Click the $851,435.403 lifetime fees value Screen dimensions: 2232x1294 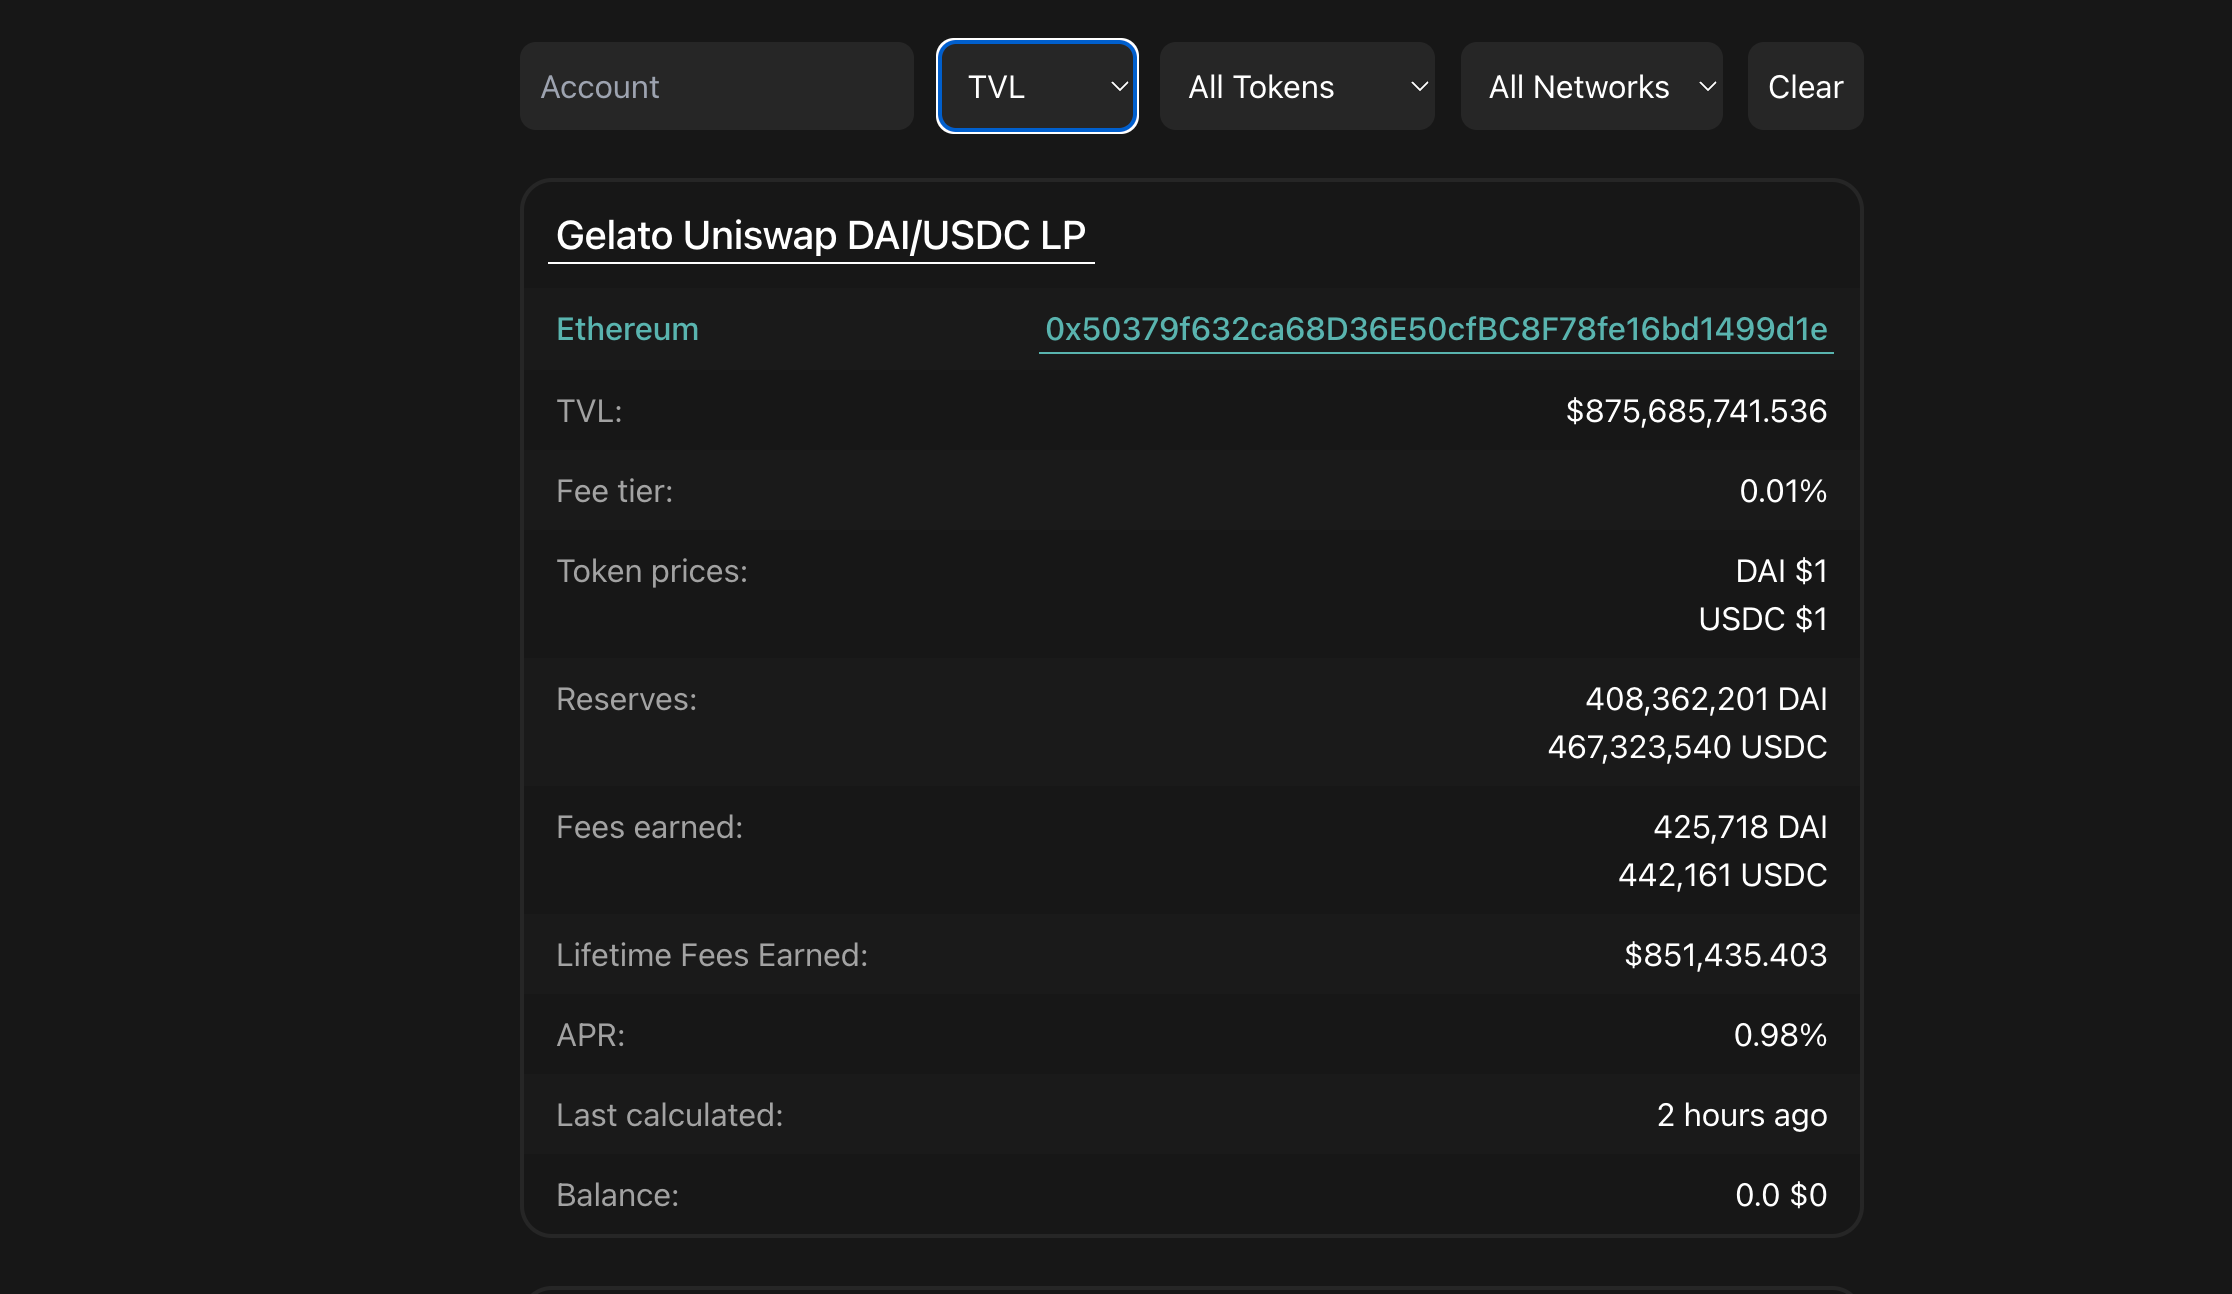pos(1725,955)
